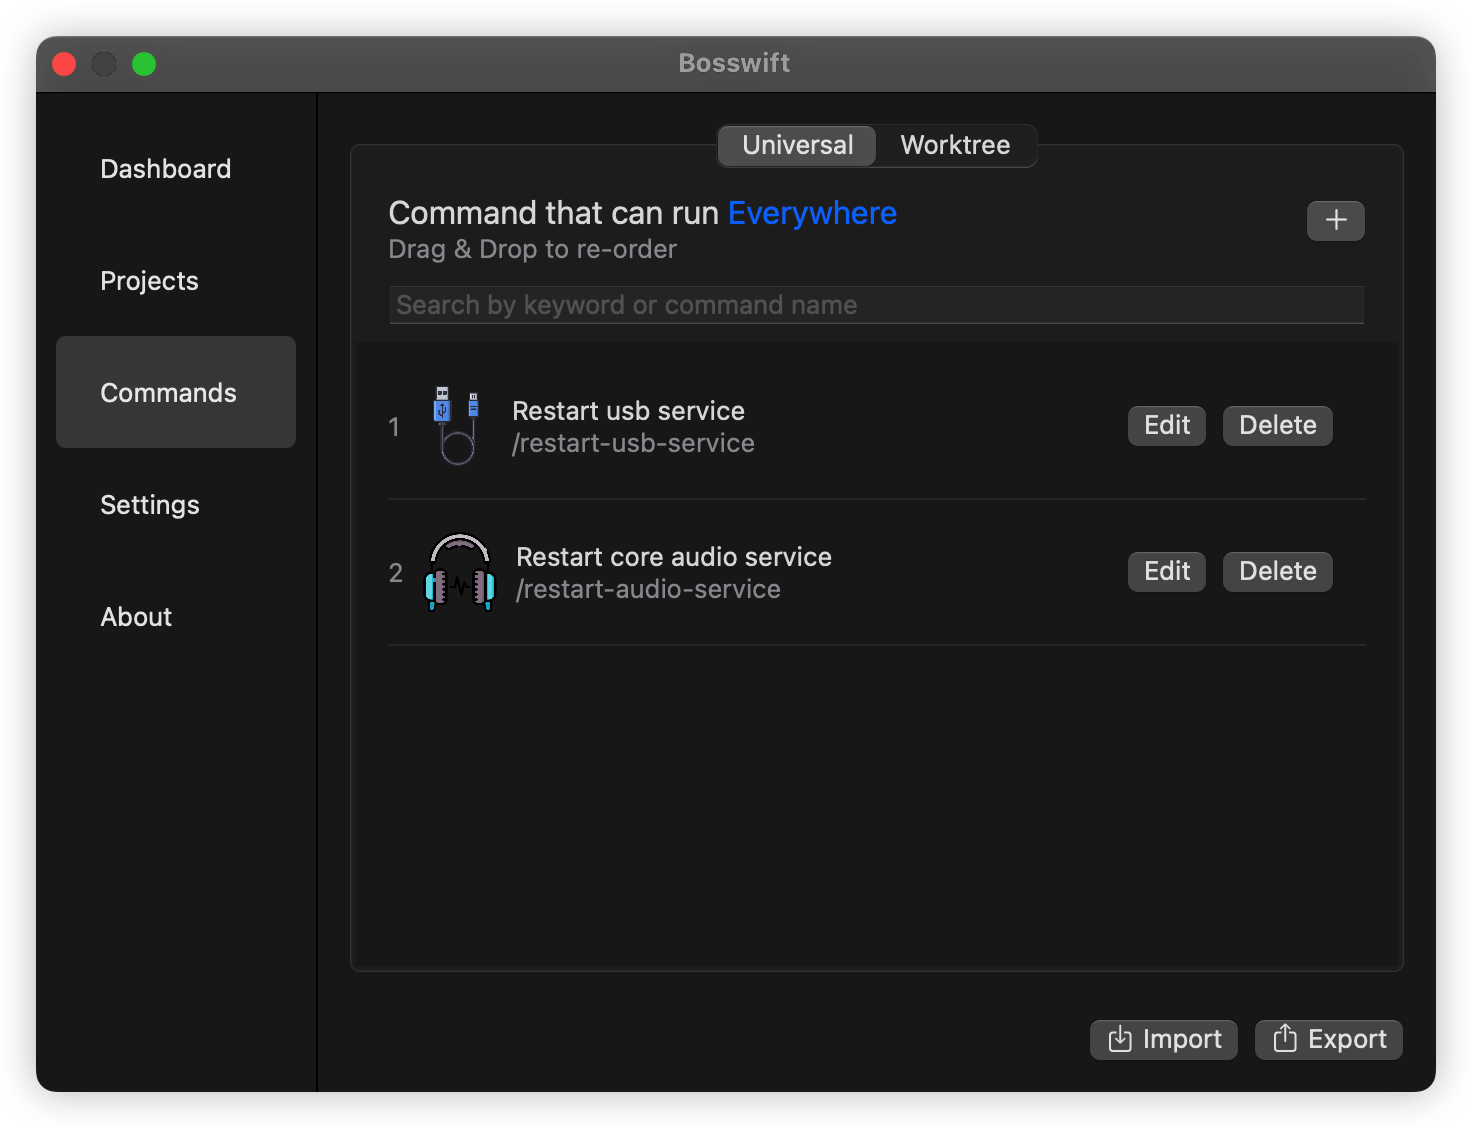Click the blue 'Everywhere' heading word
This screenshot has width=1472, height=1128.
pyautogui.click(x=812, y=213)
